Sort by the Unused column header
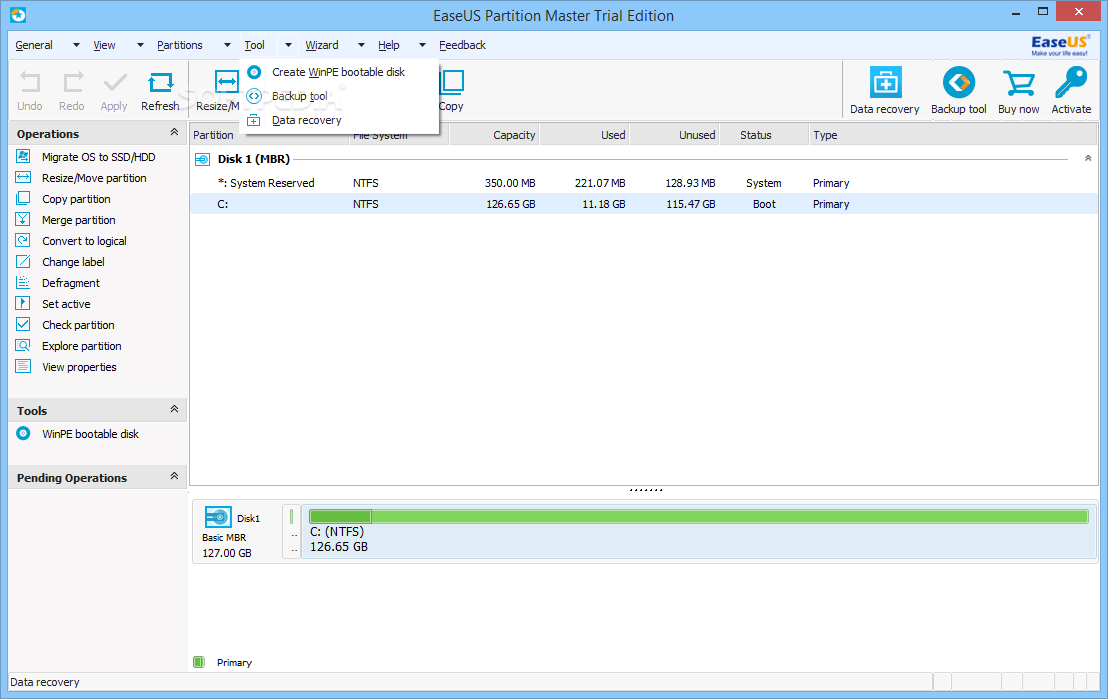The image size is (1108, 699). coord(675,135)
